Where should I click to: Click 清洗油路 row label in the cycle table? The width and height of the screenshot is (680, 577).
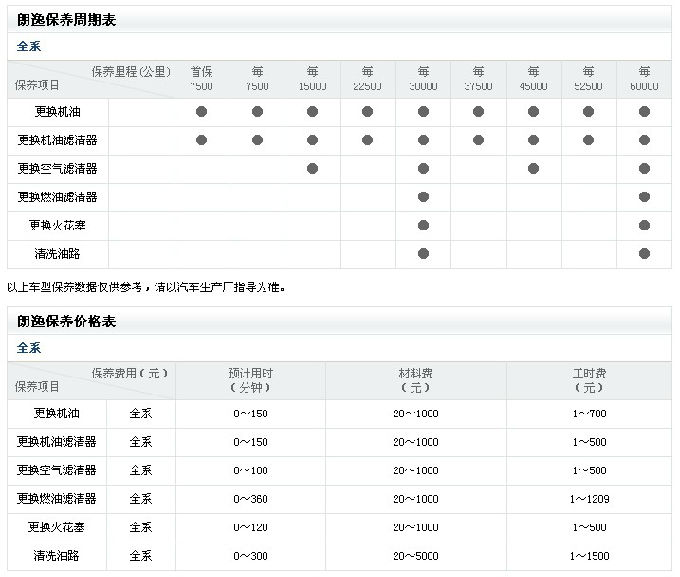point(58,254)
